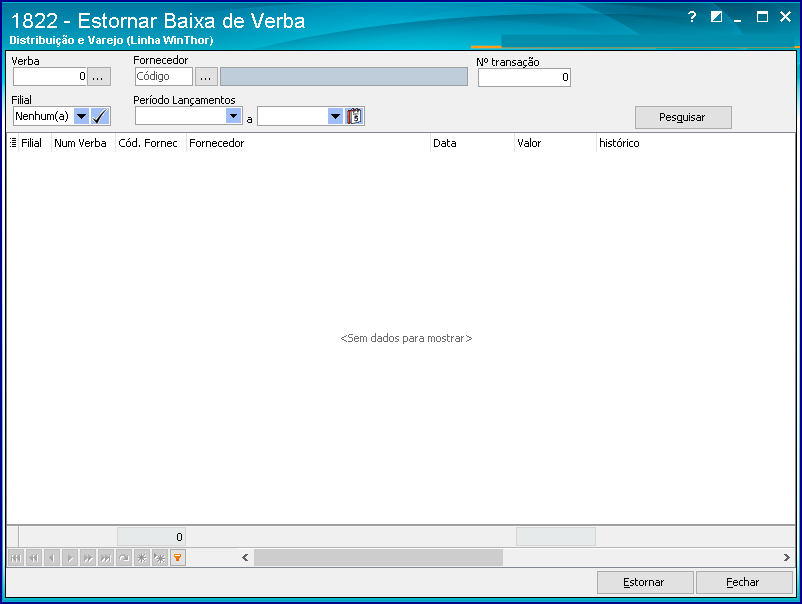Click the scroll right arrow
The image size is (802, 604).
[787, 557]
